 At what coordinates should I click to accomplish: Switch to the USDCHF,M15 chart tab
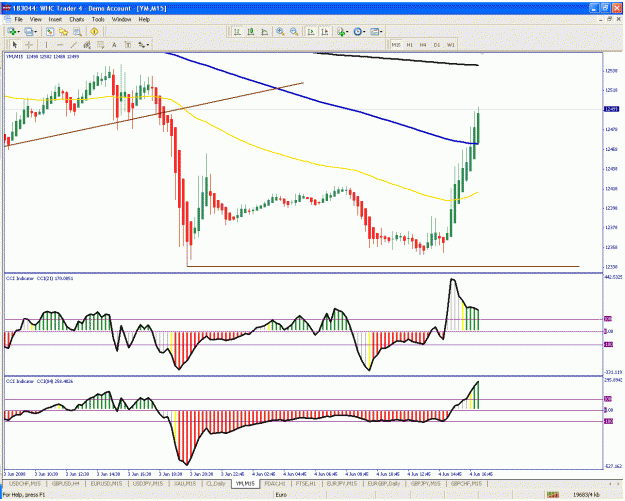25,483
